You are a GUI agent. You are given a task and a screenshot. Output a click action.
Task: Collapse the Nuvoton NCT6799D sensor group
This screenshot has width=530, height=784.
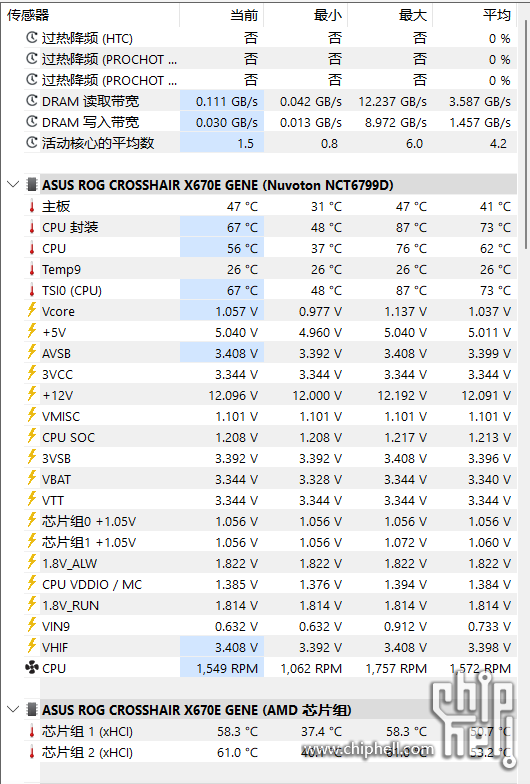pyautogui.click(x=13, y=184)
